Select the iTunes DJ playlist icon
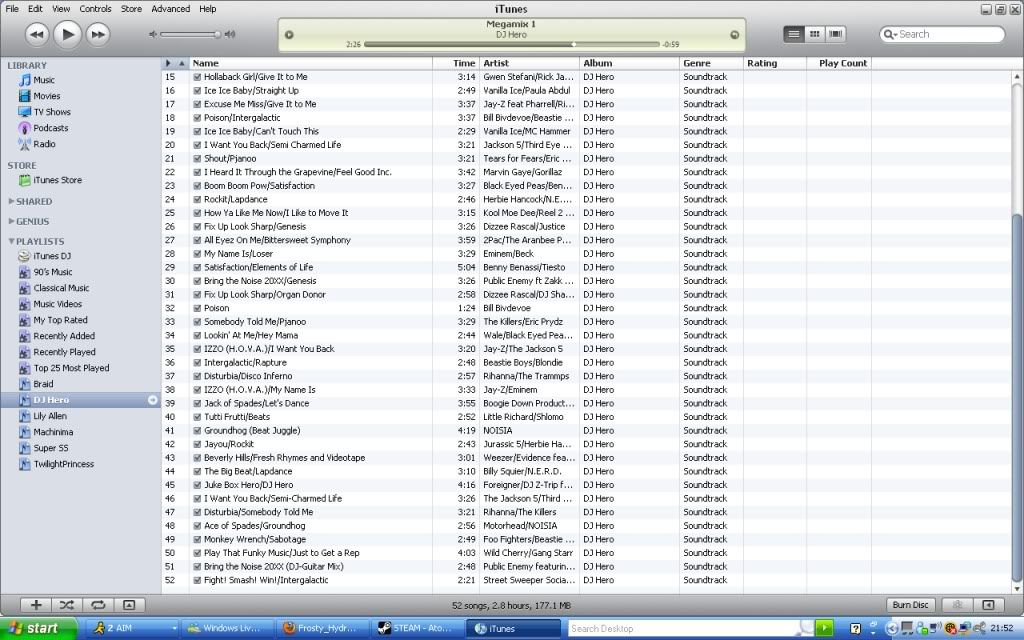Image resolution: width=1024 pixels, height=640 pixels. point(25,256)
